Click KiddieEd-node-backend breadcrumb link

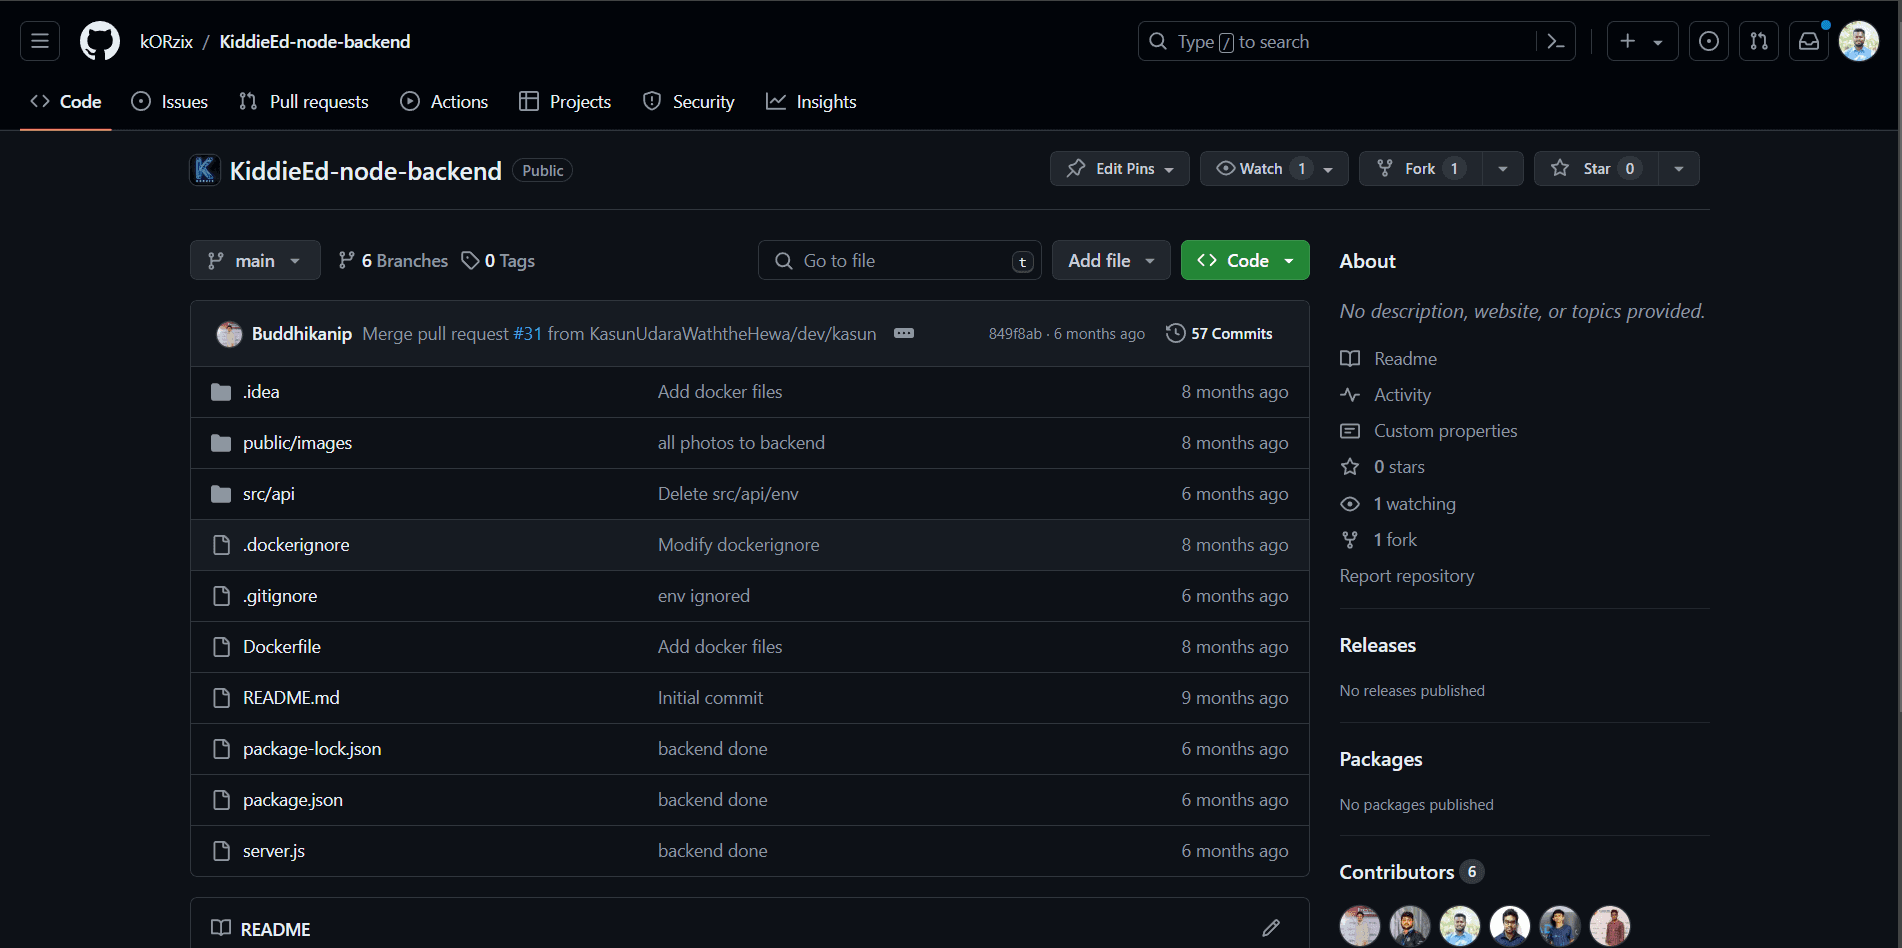pos(315,41)
